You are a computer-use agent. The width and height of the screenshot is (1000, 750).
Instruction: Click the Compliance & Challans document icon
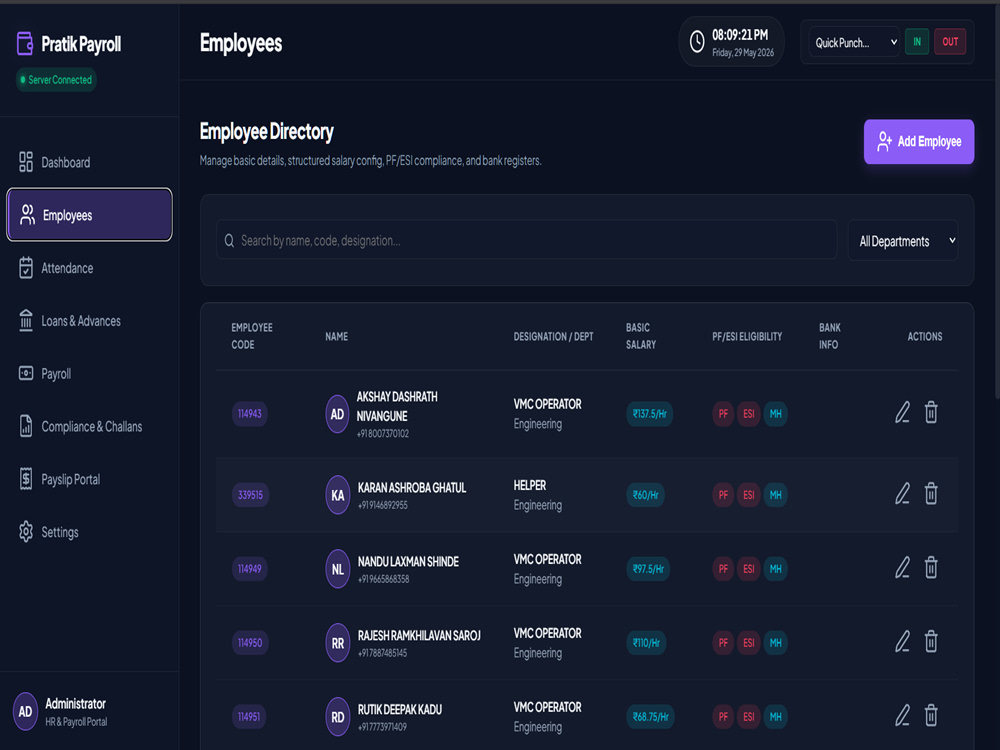tap(26, 426)
